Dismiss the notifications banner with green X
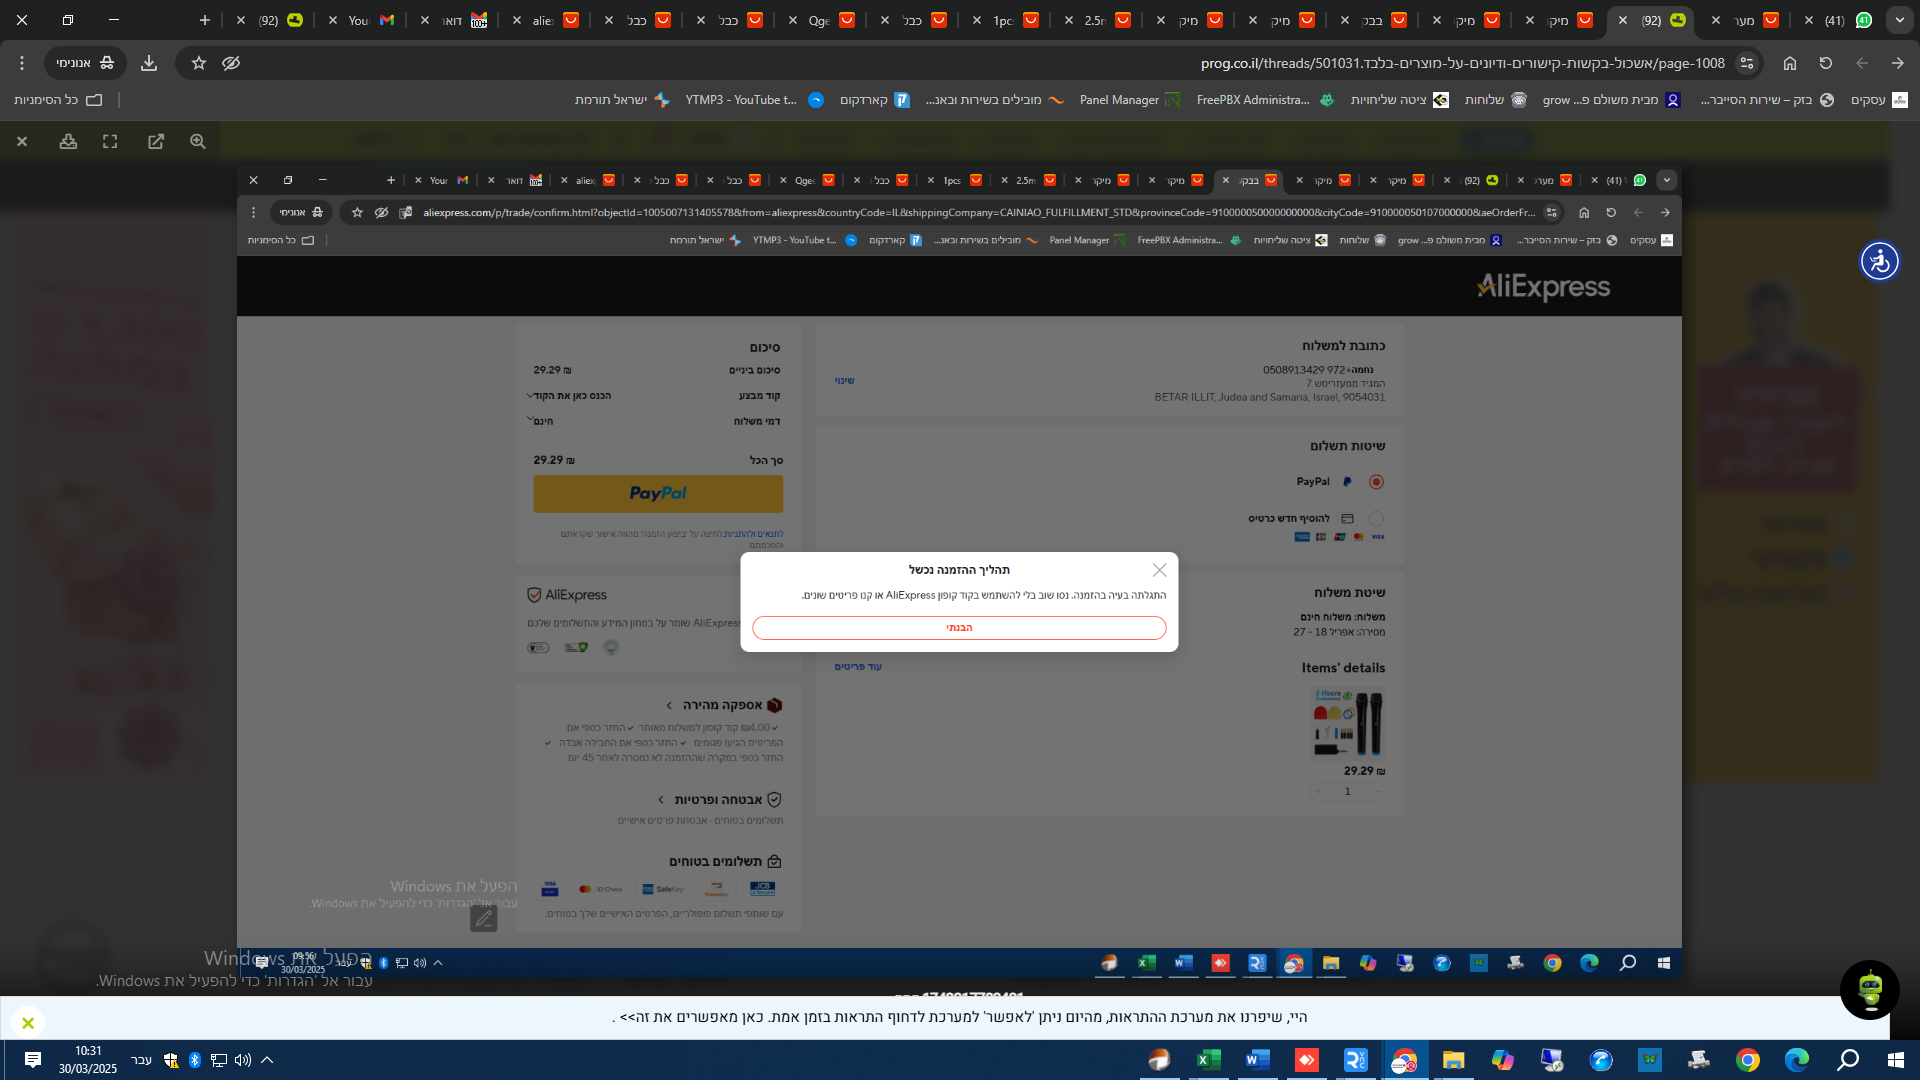Viewport: 1920px width, 1080px height. (x=28, y=1022)
